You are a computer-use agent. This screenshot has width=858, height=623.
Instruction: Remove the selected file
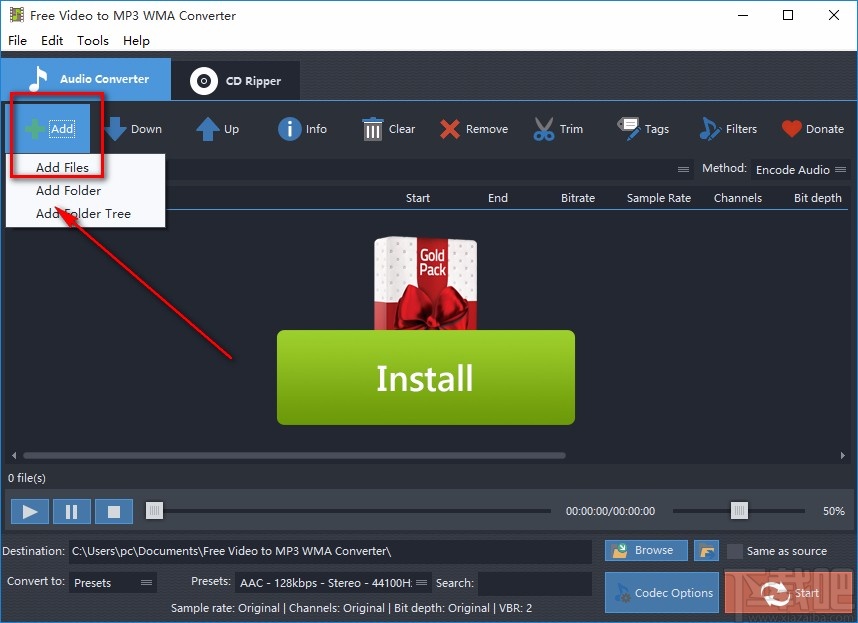tap(473, 129)
